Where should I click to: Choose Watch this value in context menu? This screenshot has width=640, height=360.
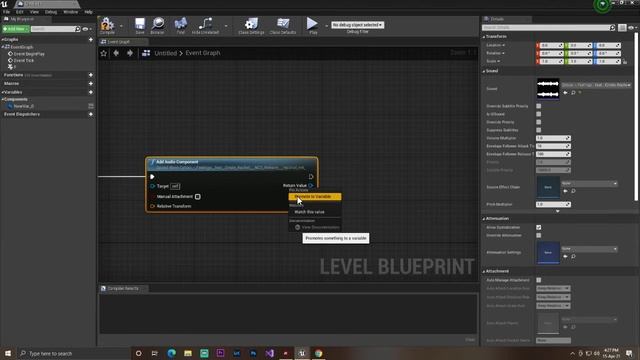tap(309, 212)
